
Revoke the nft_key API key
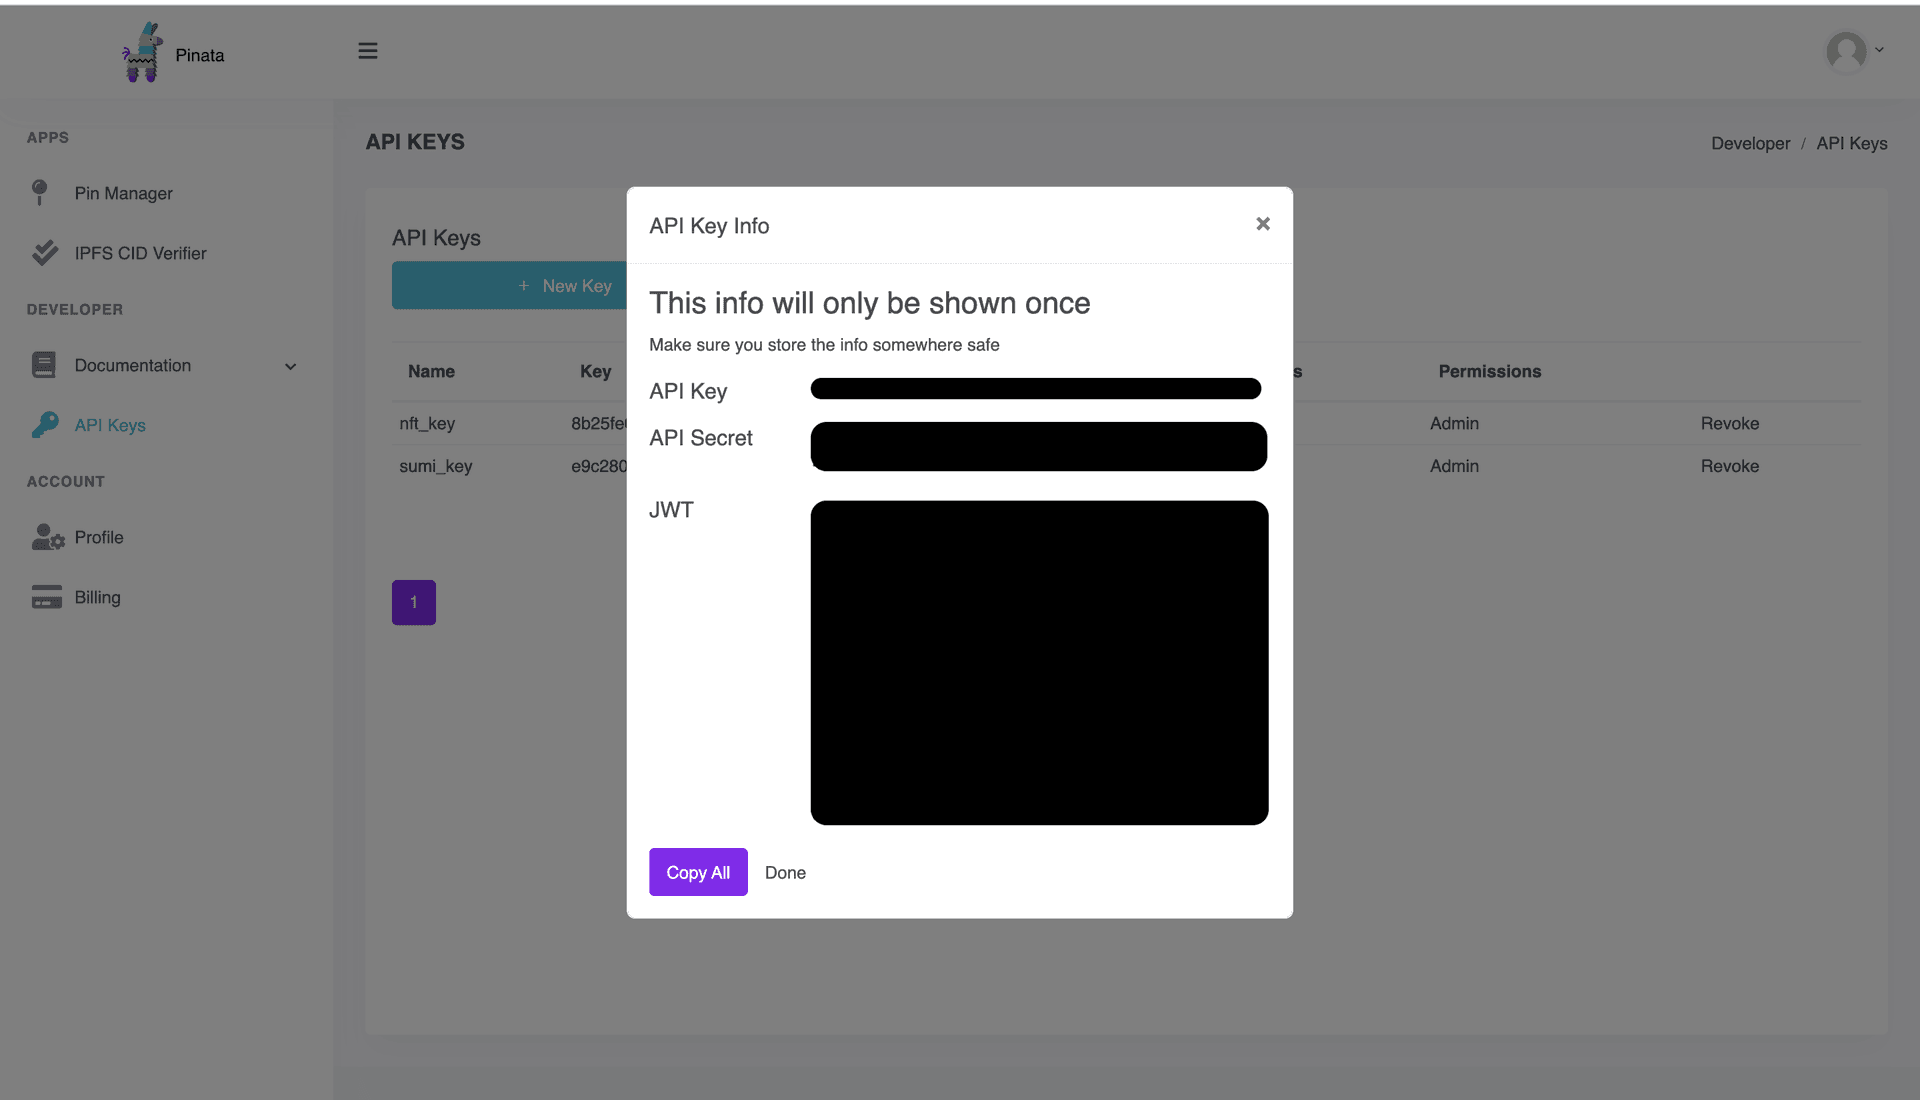pos(1729,423)
